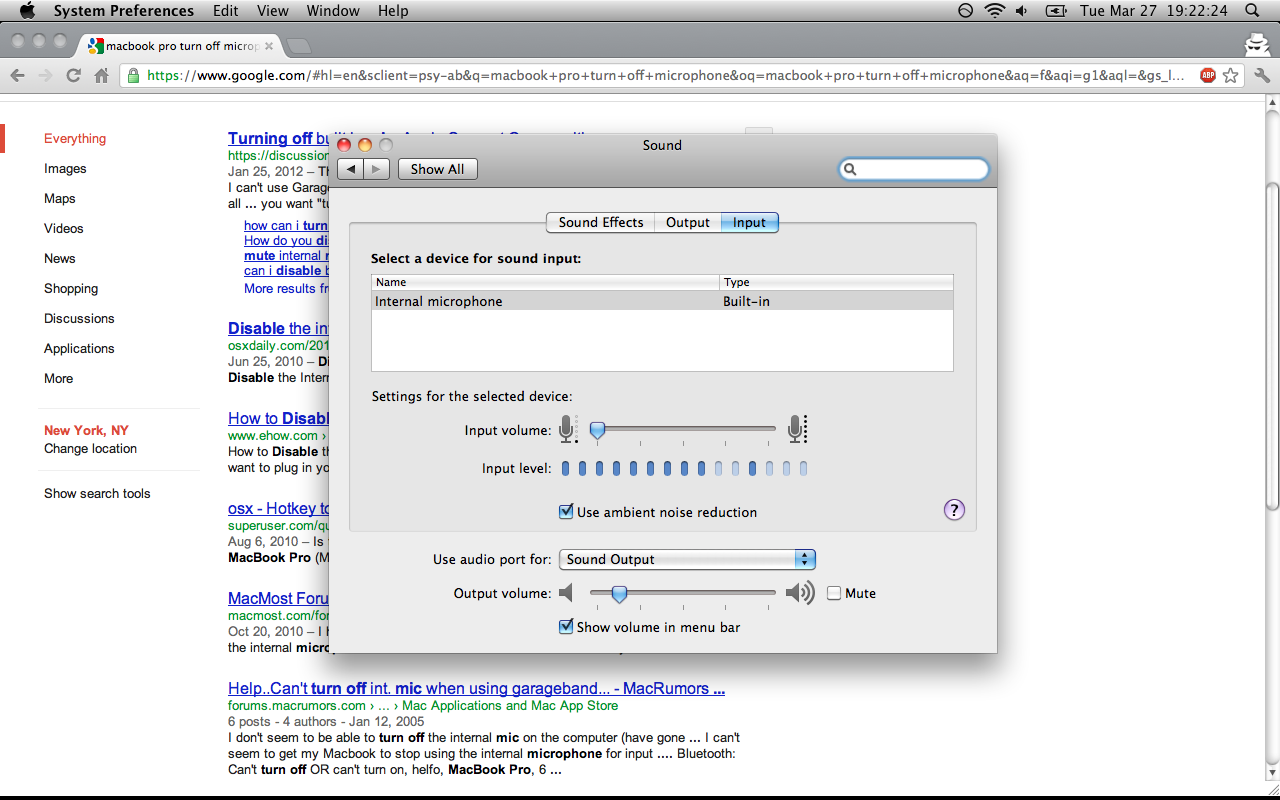
Task: Click the Chrome back arrow
Action: pyautogui.click(x=17, y=75)
